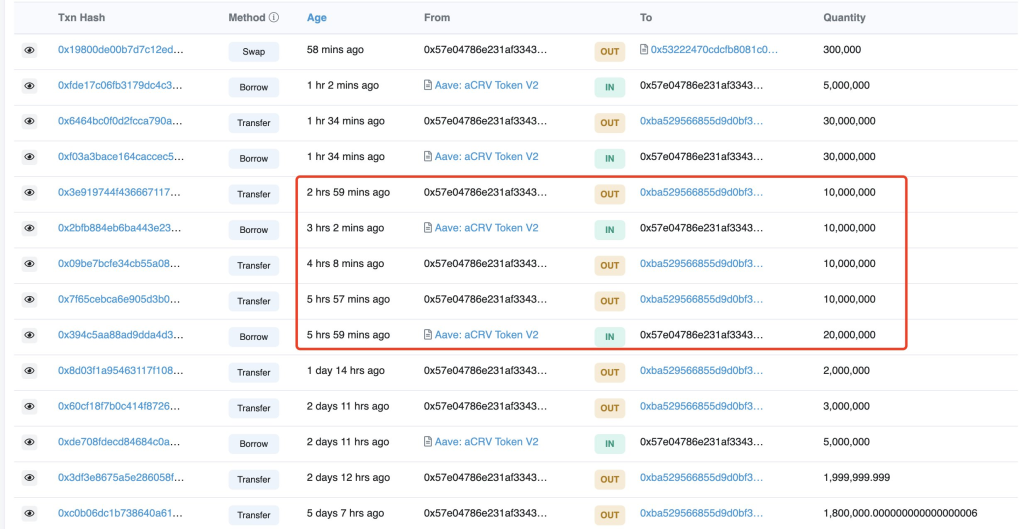Select From address in the Swap row
1024x529 pixels.
tap(485, 50)
